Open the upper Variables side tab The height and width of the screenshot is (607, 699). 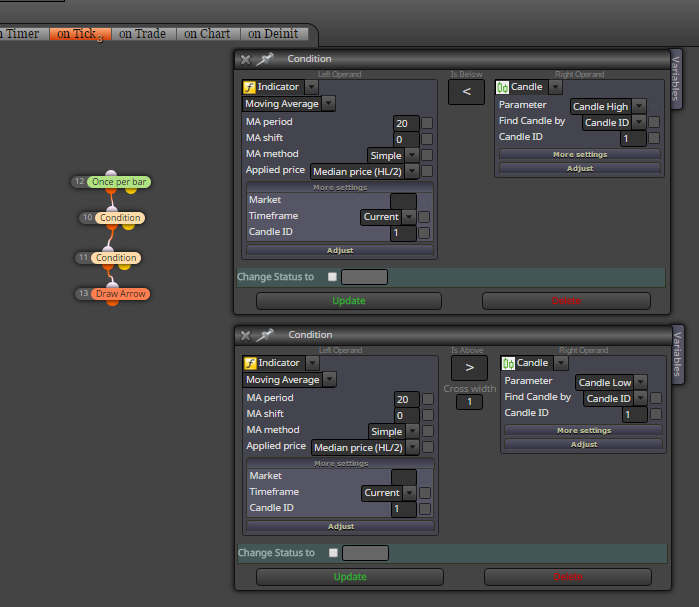tap(676, 78)
